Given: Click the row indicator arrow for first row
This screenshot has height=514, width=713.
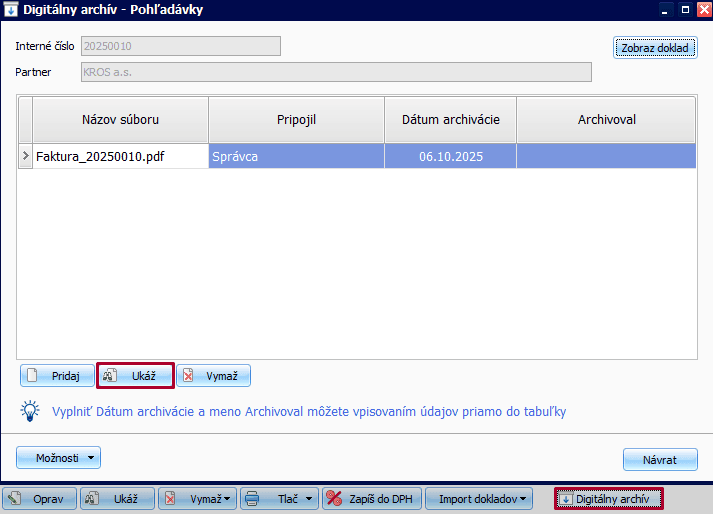Looking at the screenshot, I should [25, 156].
